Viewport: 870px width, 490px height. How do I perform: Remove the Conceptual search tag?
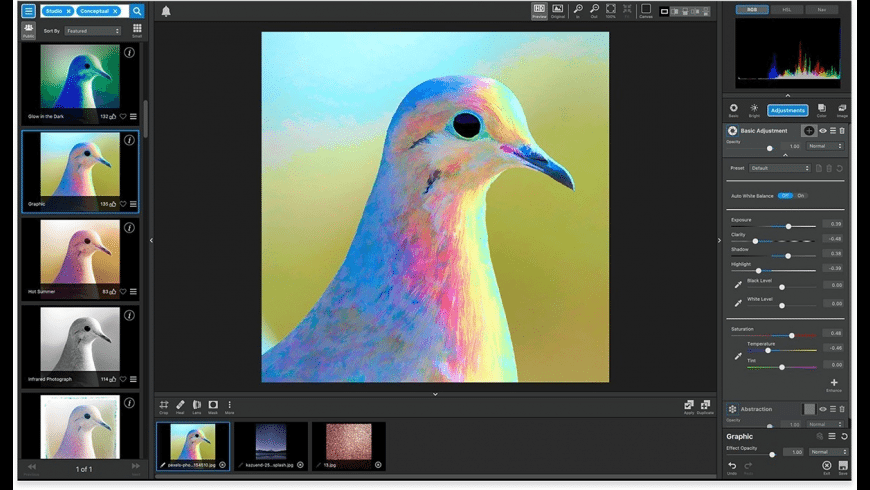pos(115,11)
